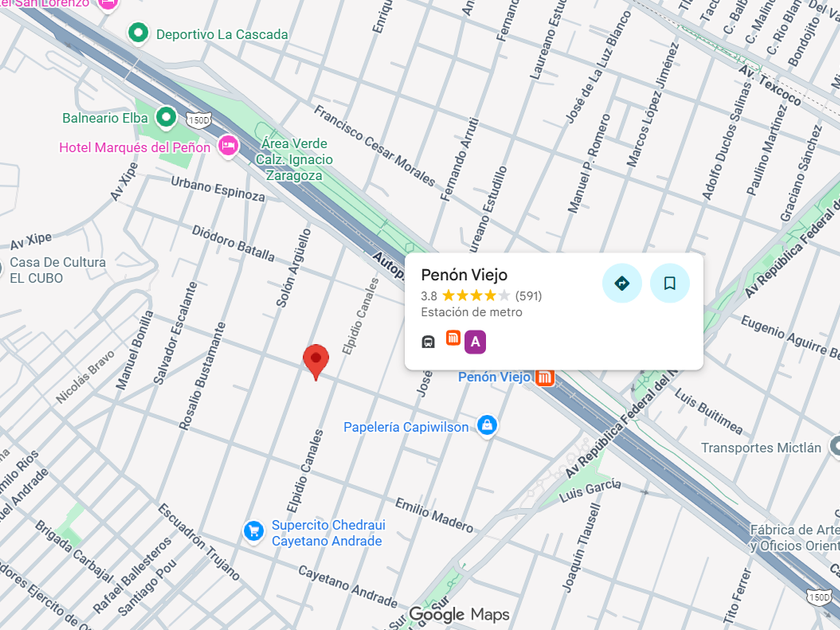840x630 pixels.
Task: Click the Peñón Viejo station map label
Action: coord(493,377)
